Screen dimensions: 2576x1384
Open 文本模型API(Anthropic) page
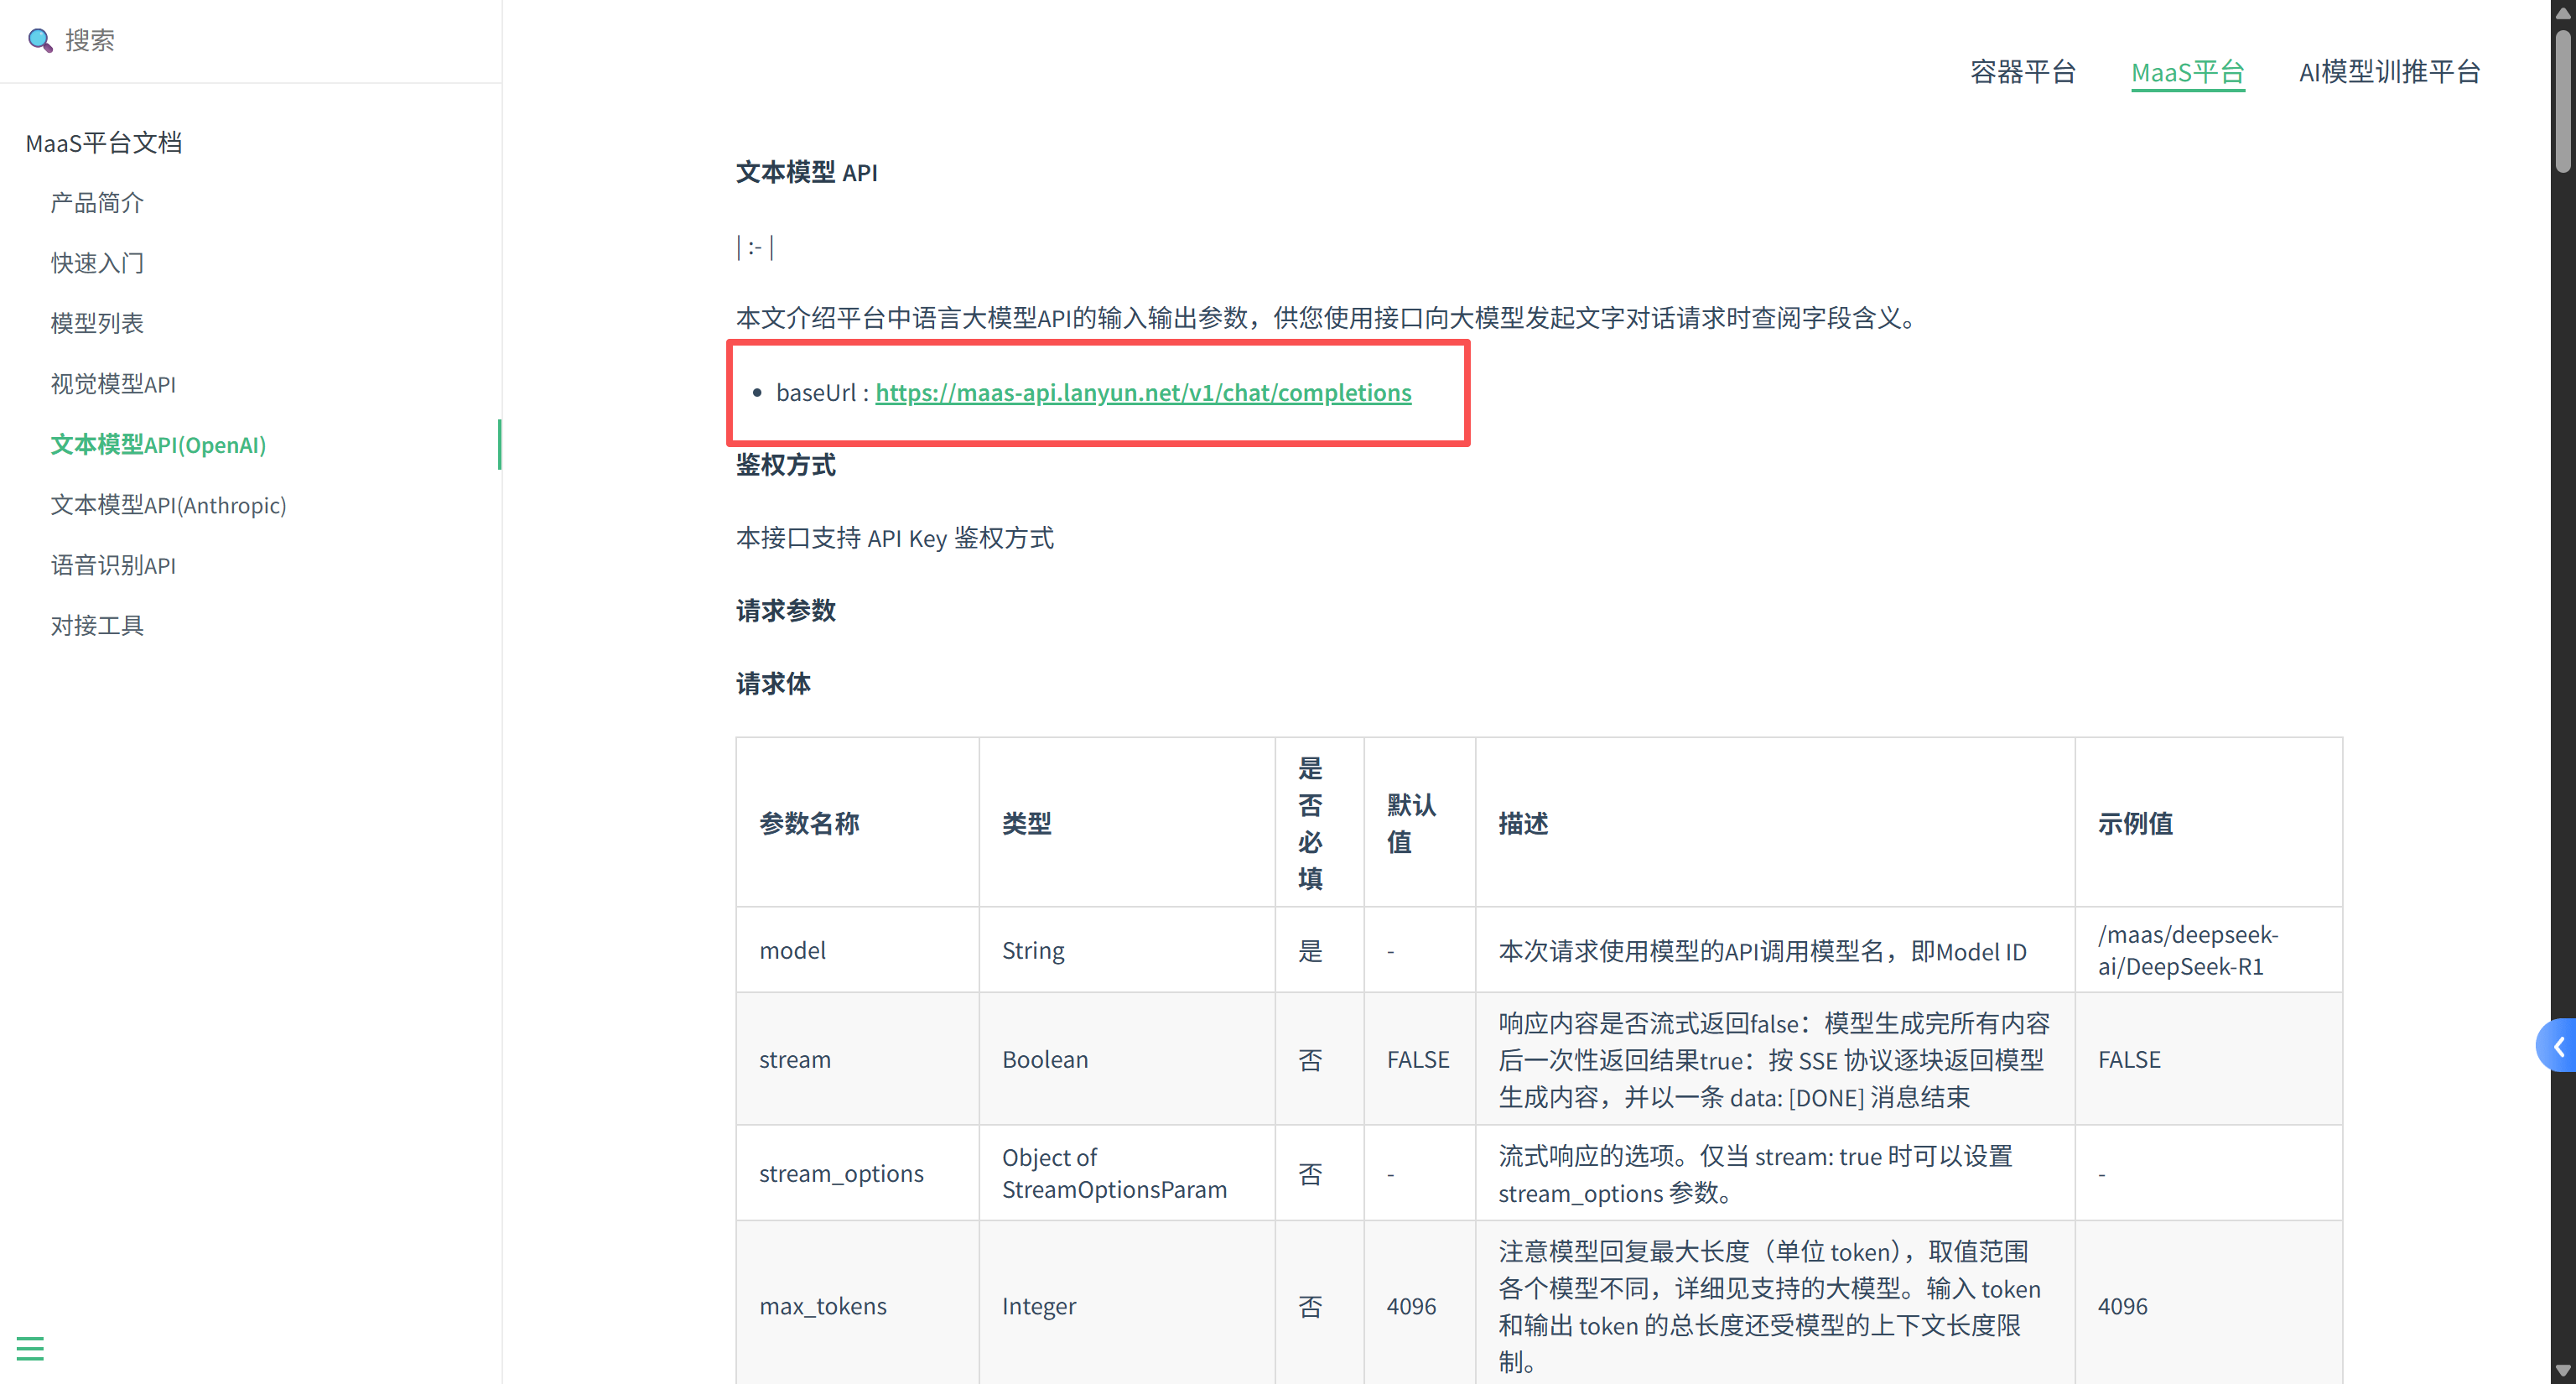pos(168,505)
